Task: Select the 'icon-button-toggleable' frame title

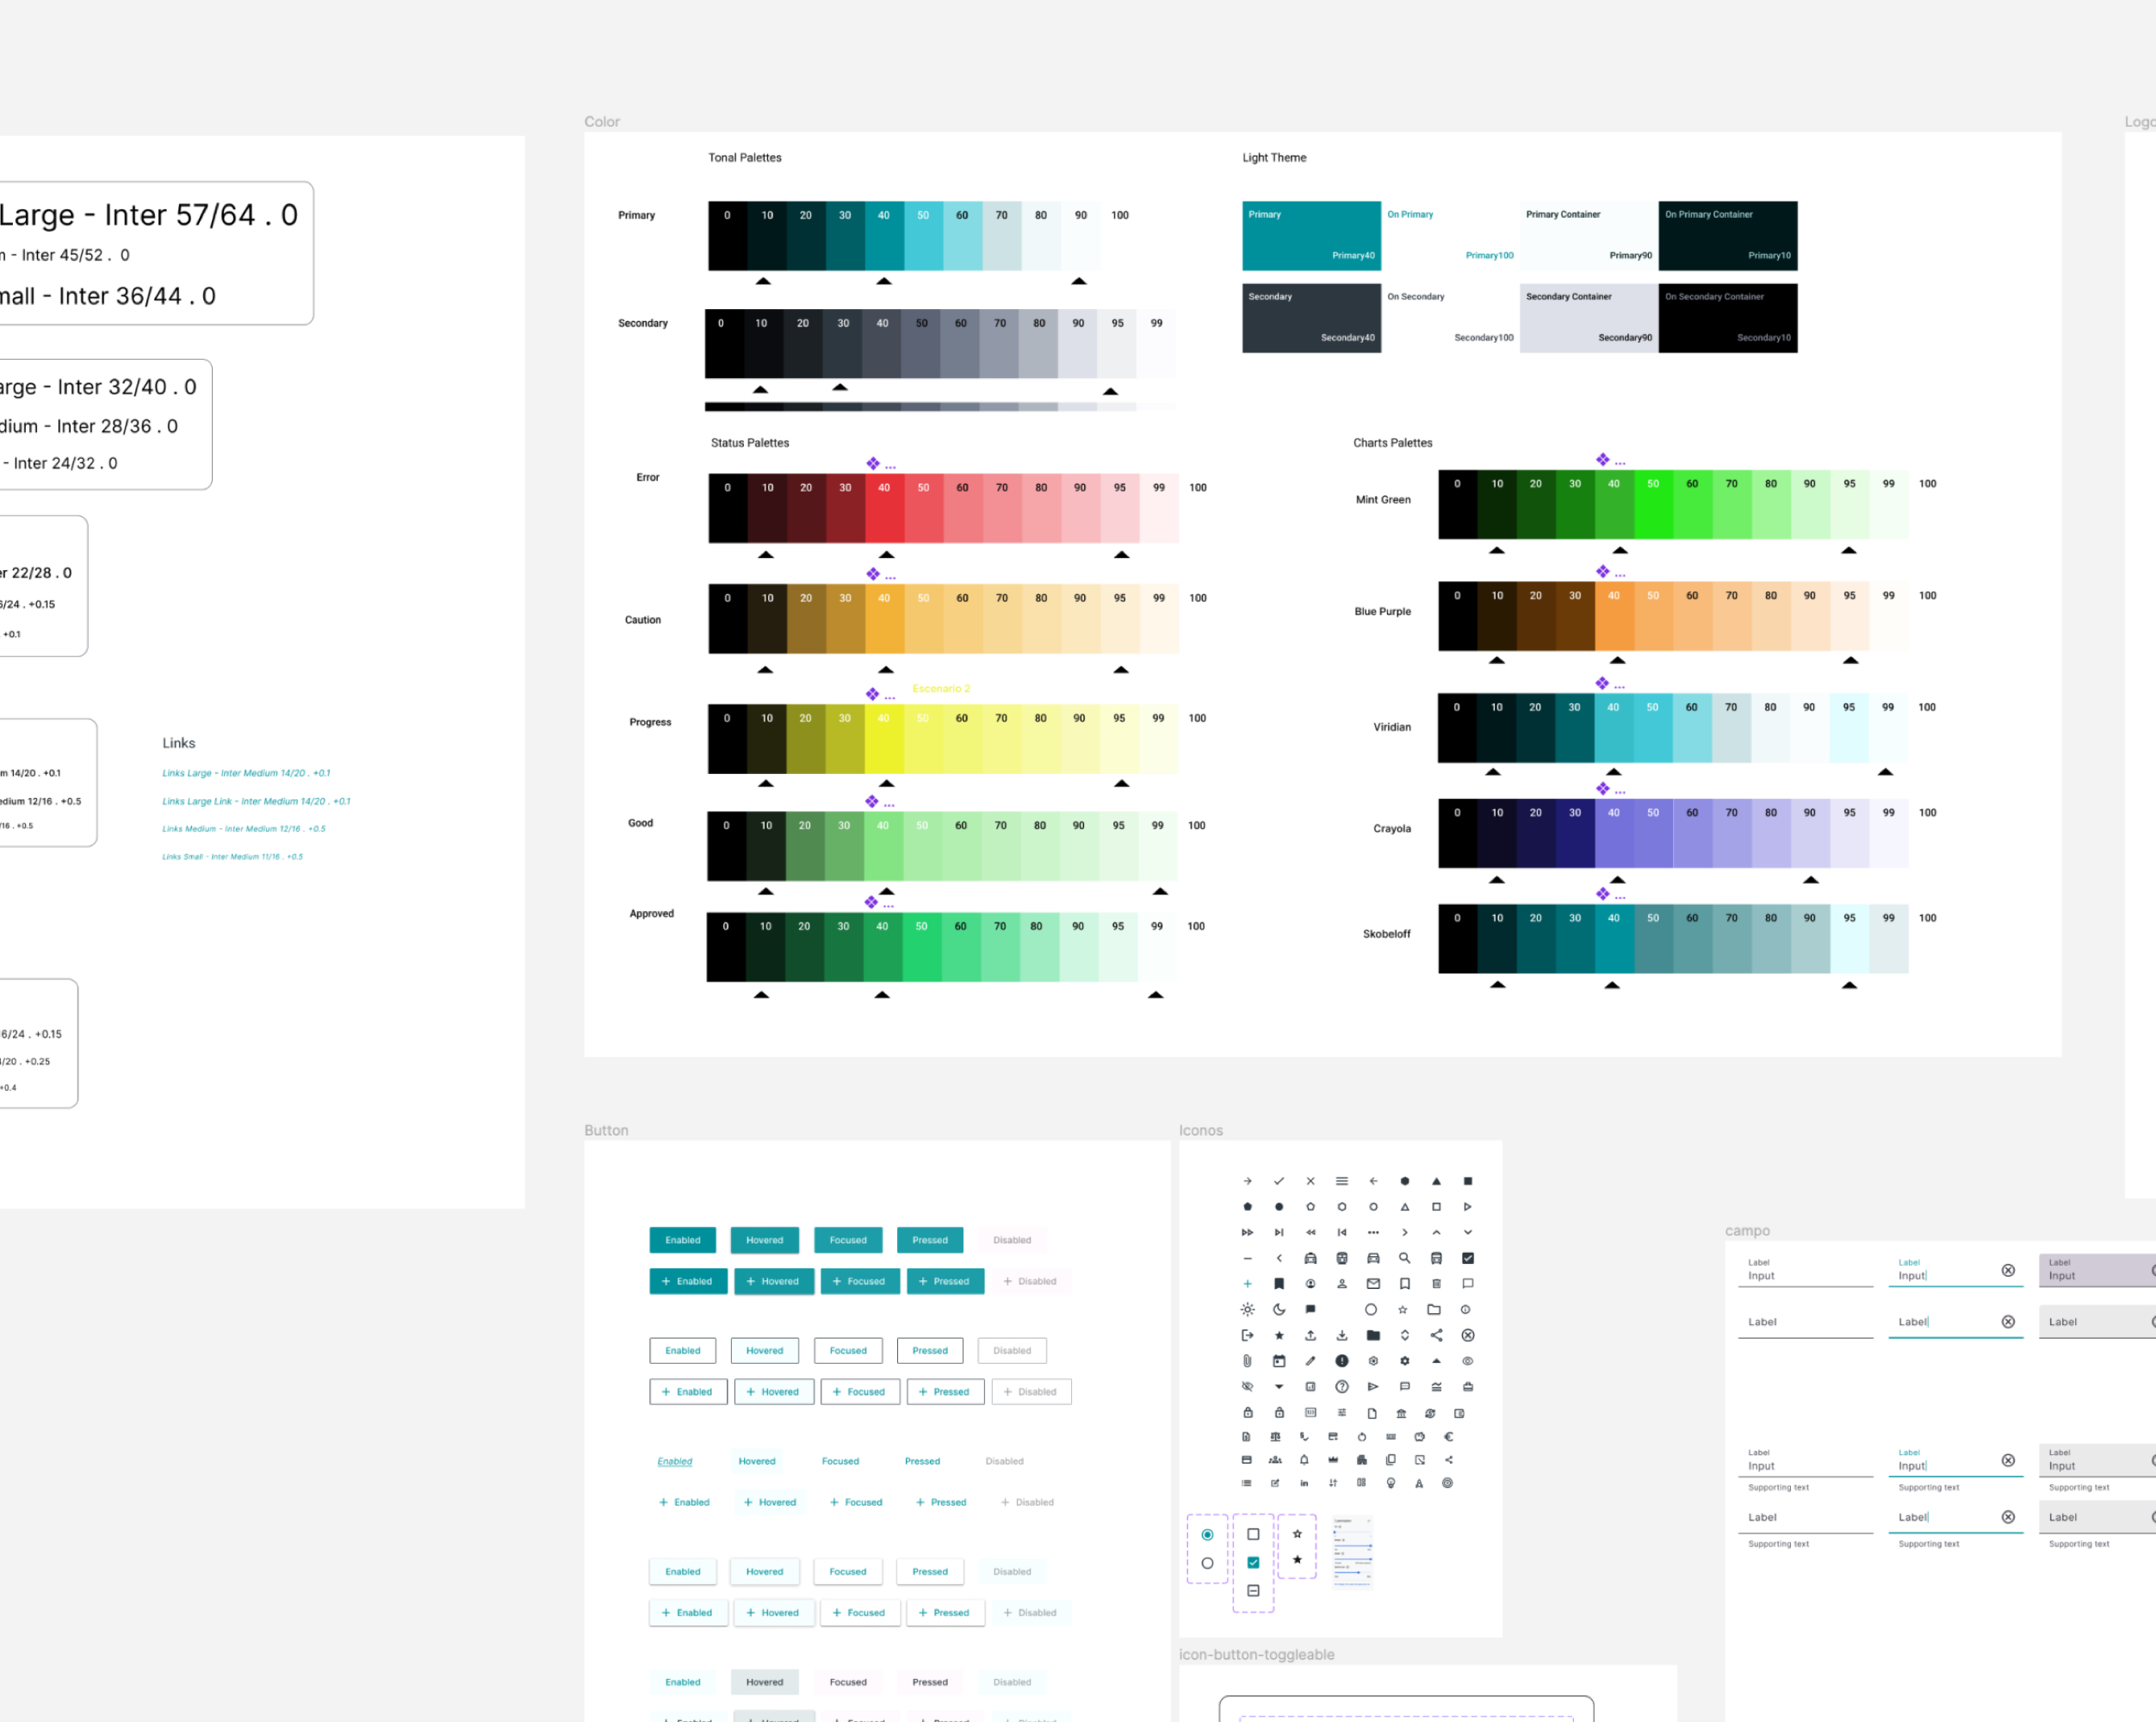Action: pyautogui.click(x=1257, y=1655)
